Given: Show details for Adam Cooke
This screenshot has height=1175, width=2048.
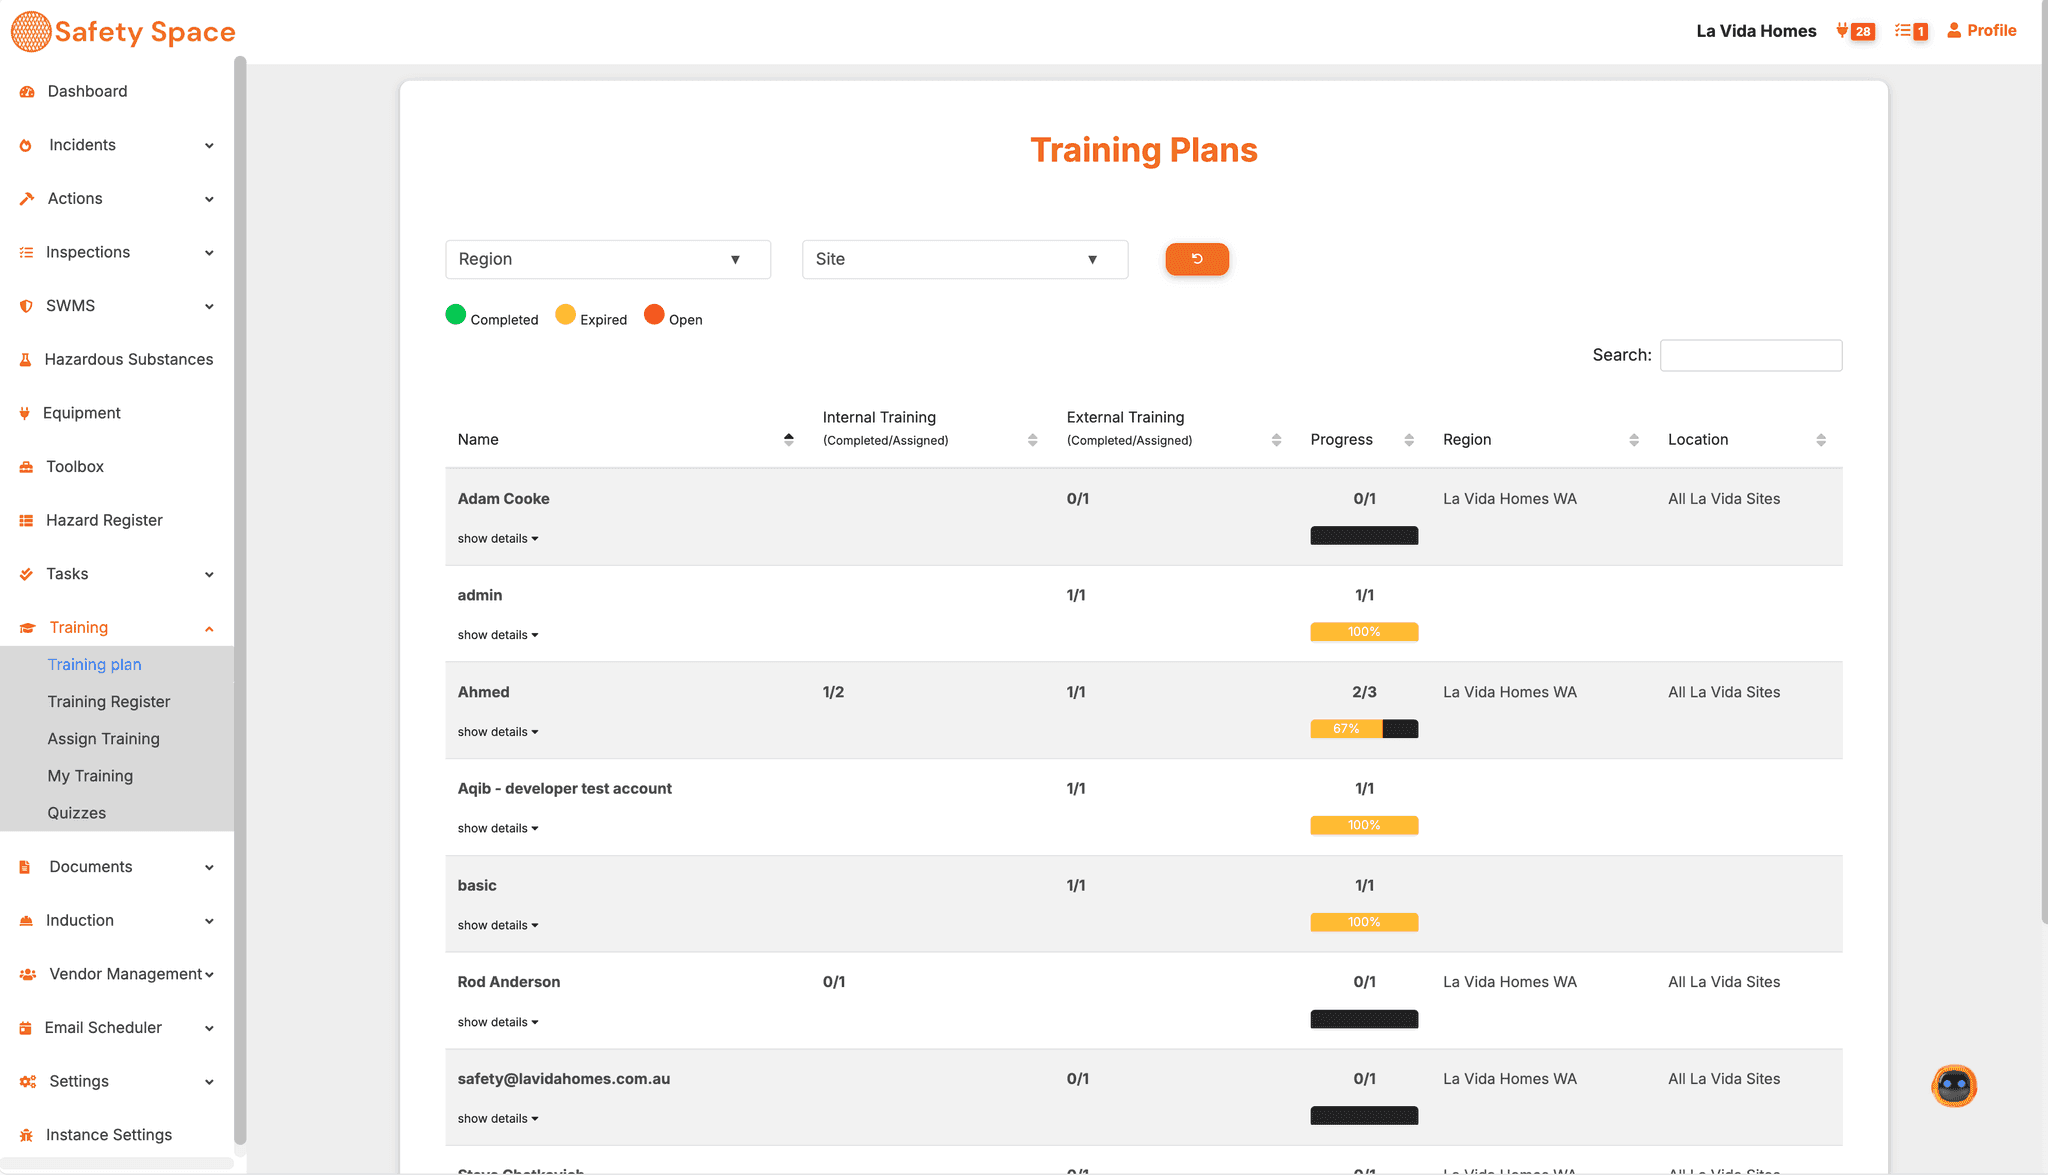Looking at the screenshot, I should 498,539.
